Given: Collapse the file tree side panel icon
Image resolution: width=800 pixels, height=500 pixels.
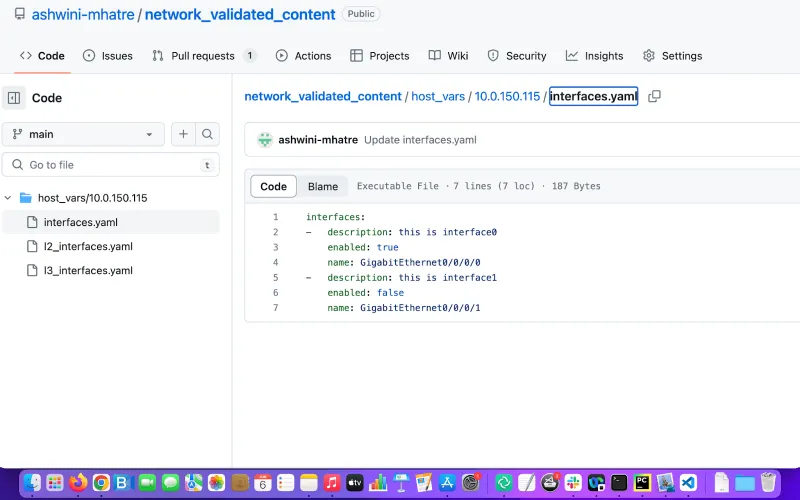Looking at the screenshot, I should pos(14,98).
